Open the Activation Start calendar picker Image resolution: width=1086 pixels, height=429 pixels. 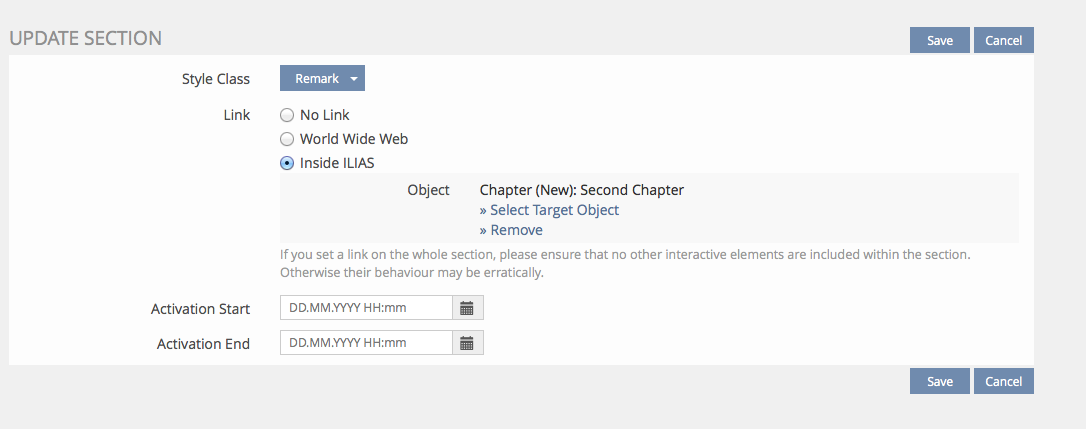pos(467,308)
